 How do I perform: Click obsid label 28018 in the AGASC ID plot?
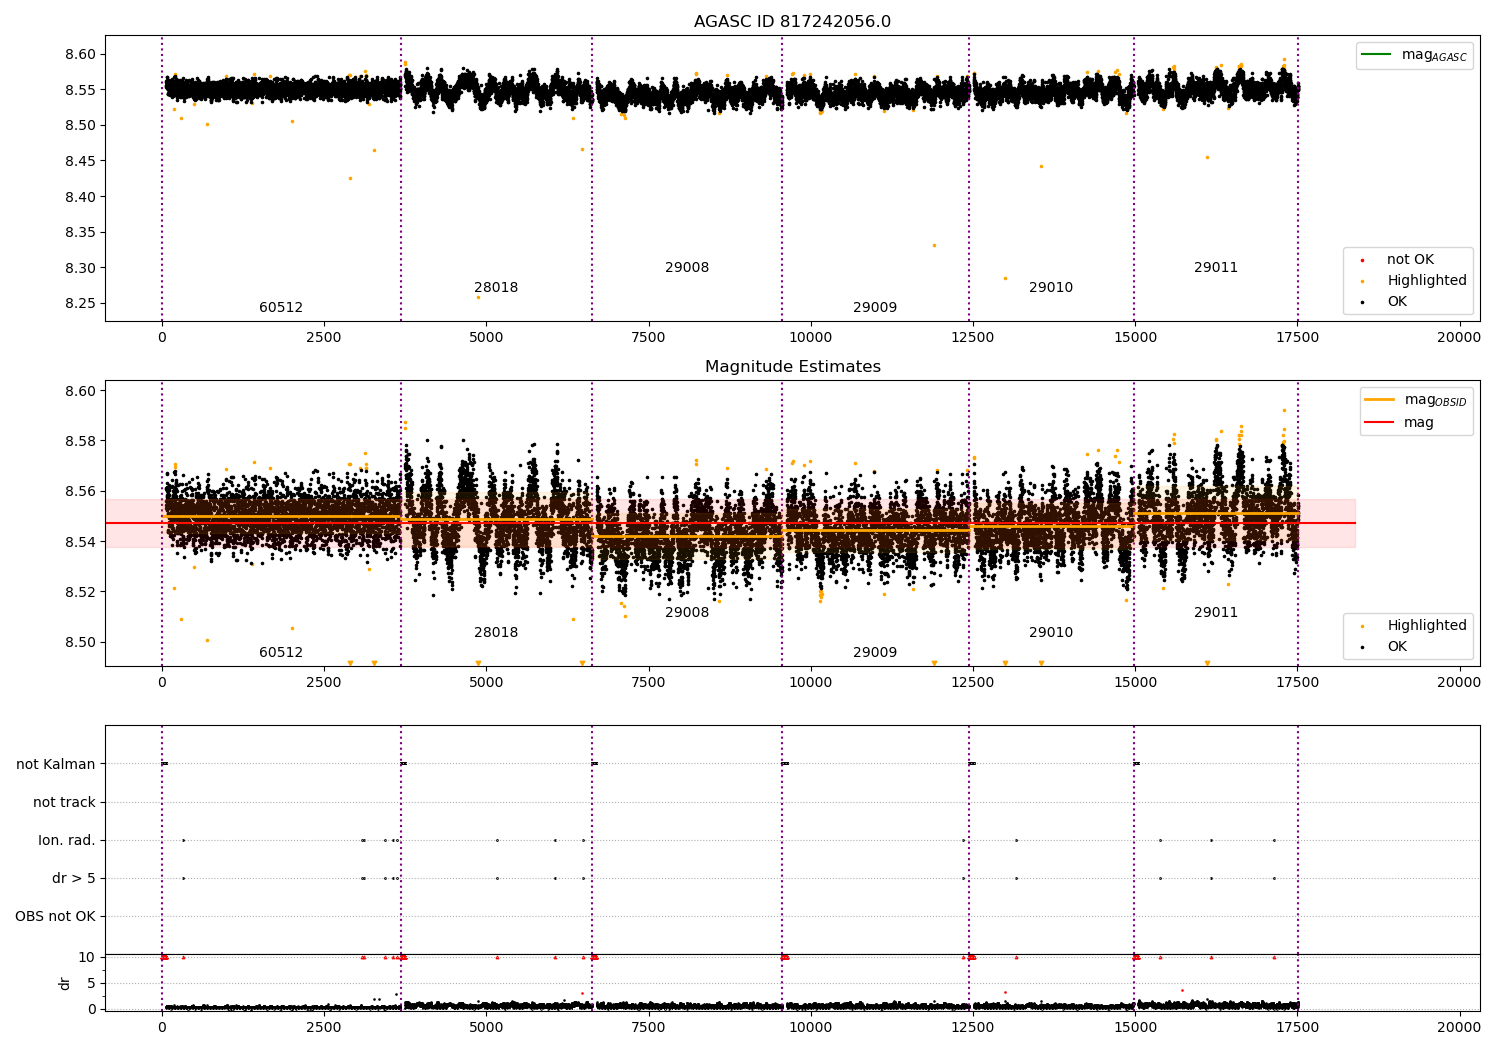click(x=496, y=288)
